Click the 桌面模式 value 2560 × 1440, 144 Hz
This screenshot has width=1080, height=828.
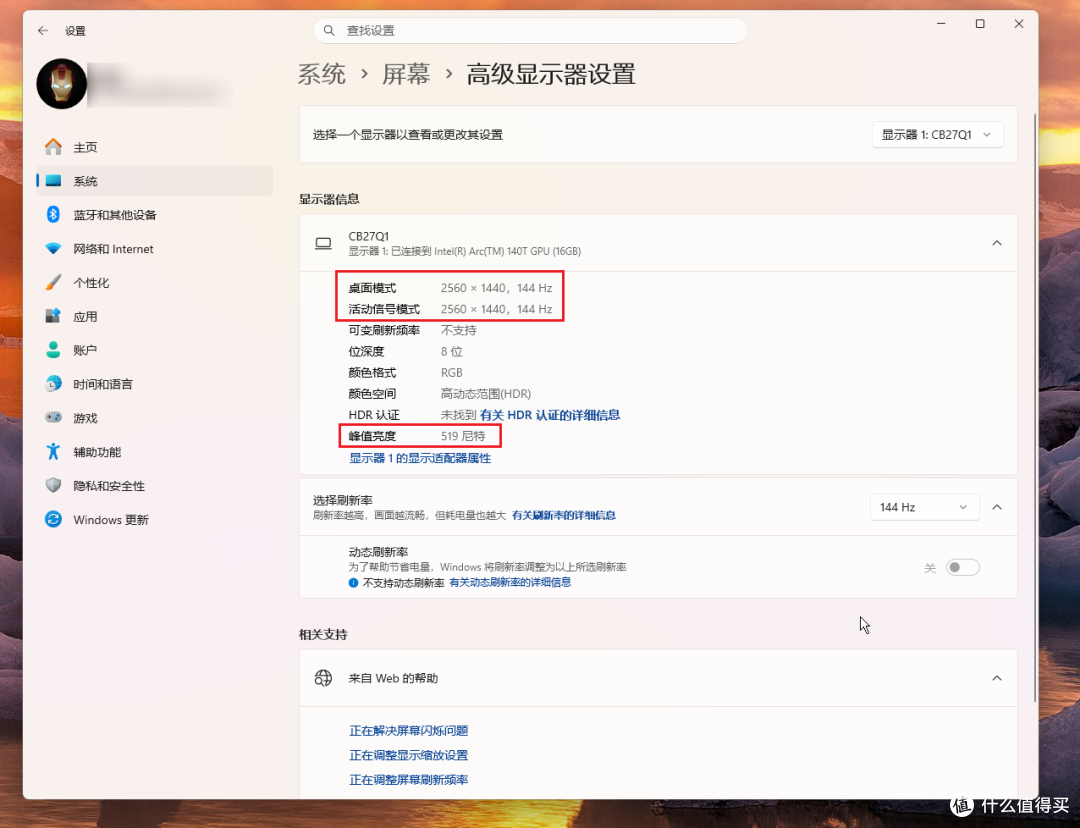(496, 288)
